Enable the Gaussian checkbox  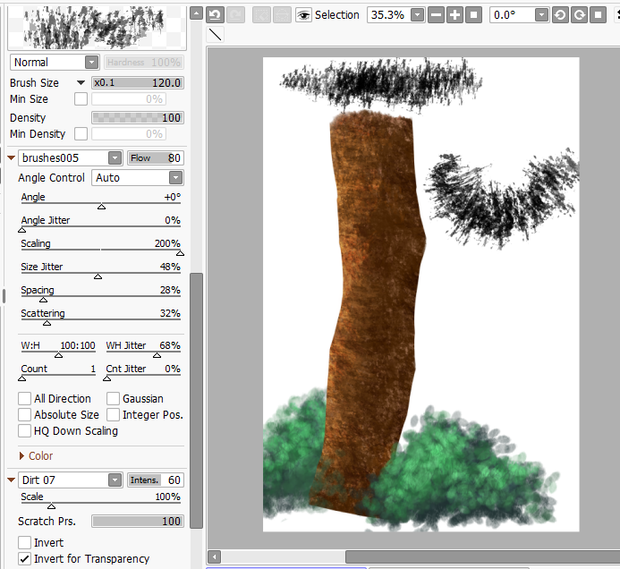point(113,399)
